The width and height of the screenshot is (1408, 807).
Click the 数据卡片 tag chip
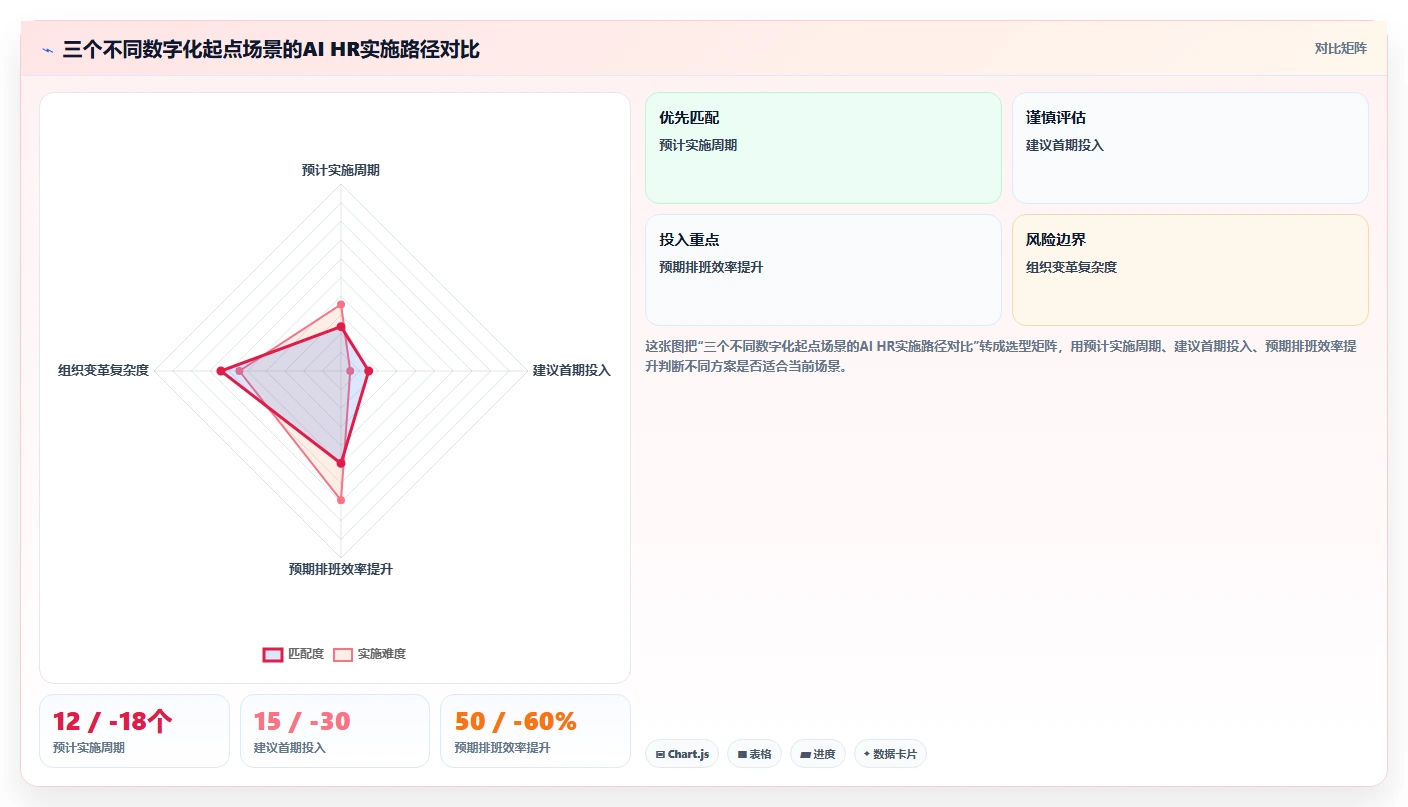tap(890, 754)
